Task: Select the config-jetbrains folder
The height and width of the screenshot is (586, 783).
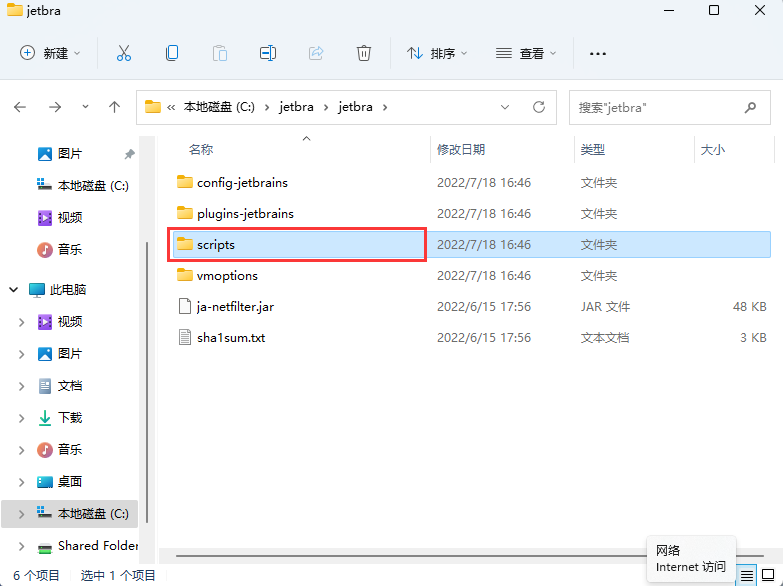Action: (471, 183)
